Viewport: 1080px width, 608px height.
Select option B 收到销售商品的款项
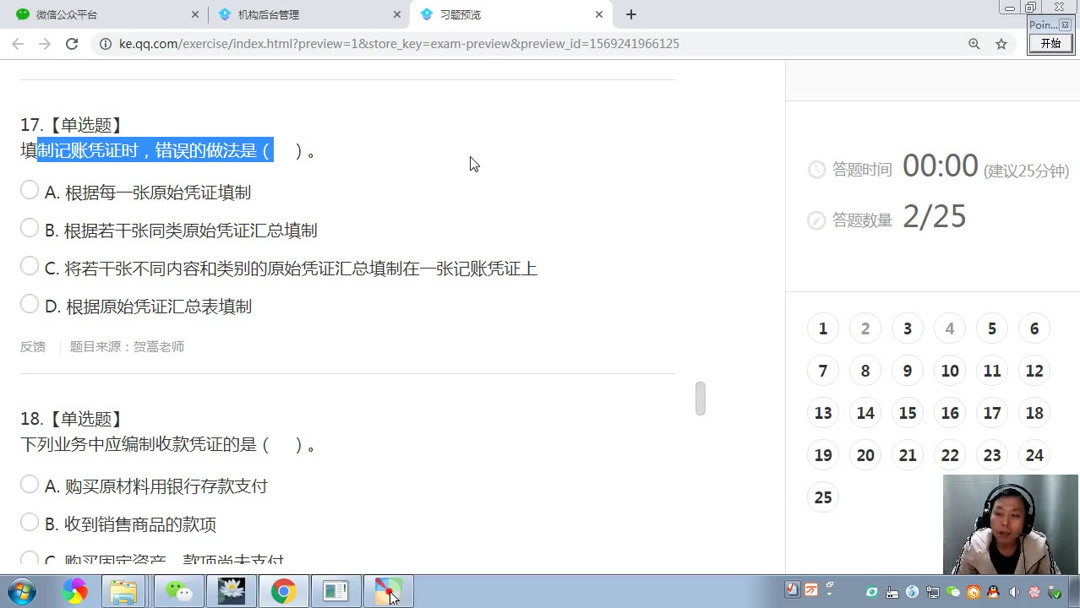[x=30, y=522]
